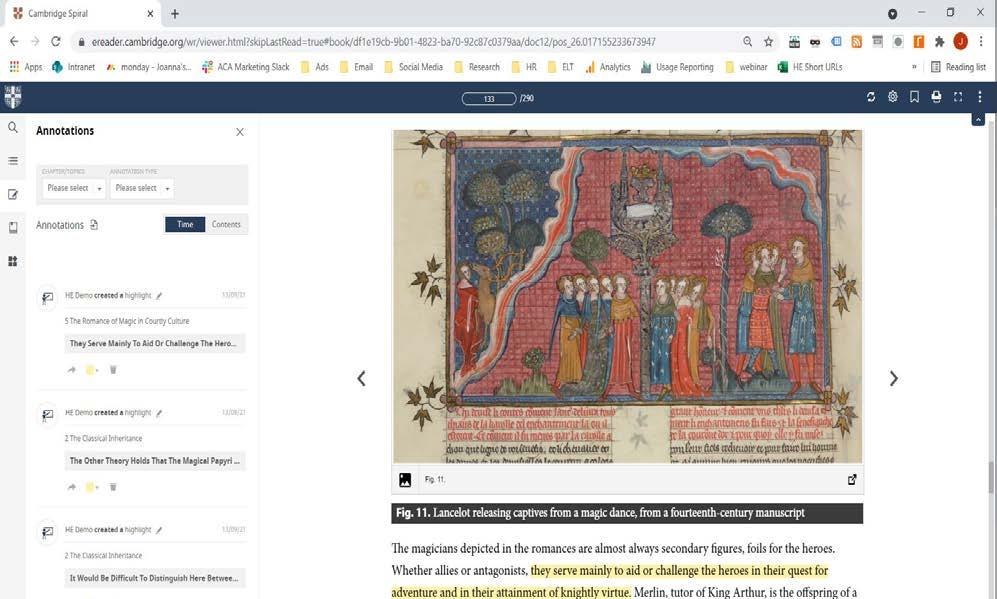Image resolution: width=997 pixels, height=599 pixels.
Task: Click the page number input field
Action: tap(488, 99)
